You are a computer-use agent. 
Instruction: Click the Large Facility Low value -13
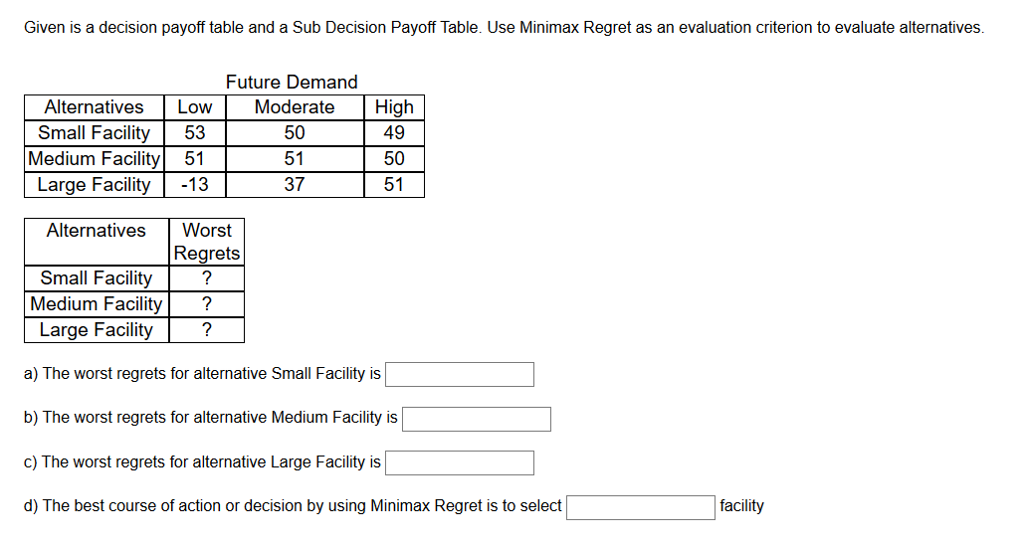[195, 185]
